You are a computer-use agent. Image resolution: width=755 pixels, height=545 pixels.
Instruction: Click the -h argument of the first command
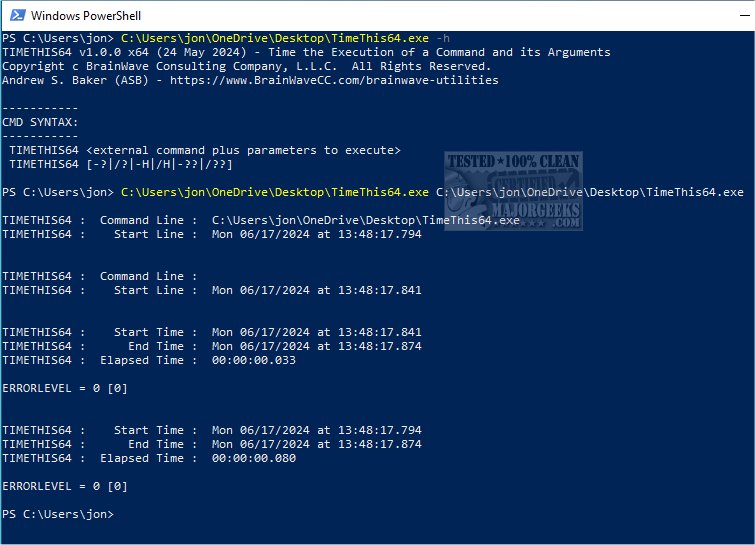tap(443, 38)
